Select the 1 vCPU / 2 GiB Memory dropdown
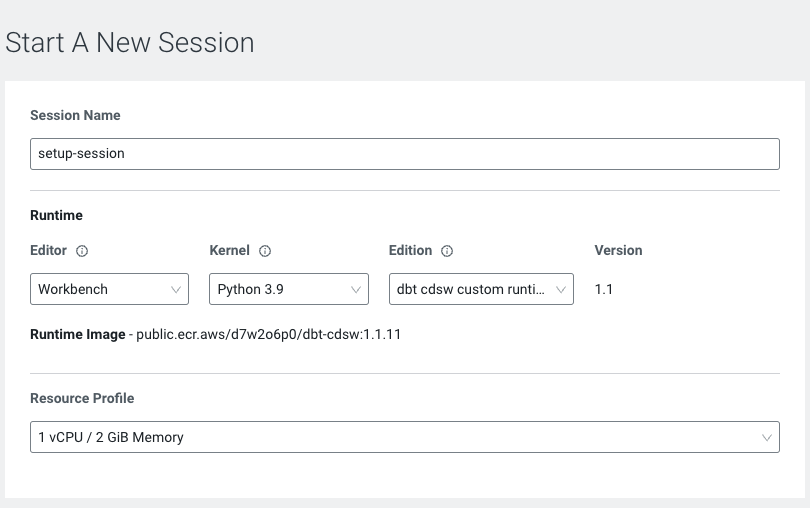This screenshot has width=810, height=508. tap(400, 437)
